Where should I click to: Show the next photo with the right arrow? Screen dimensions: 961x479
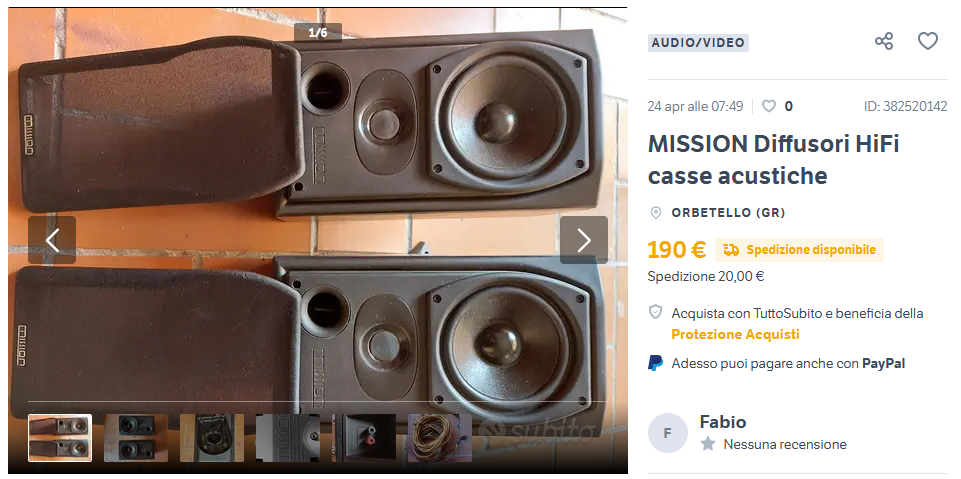pyautogui.click(x=584, y=240)
